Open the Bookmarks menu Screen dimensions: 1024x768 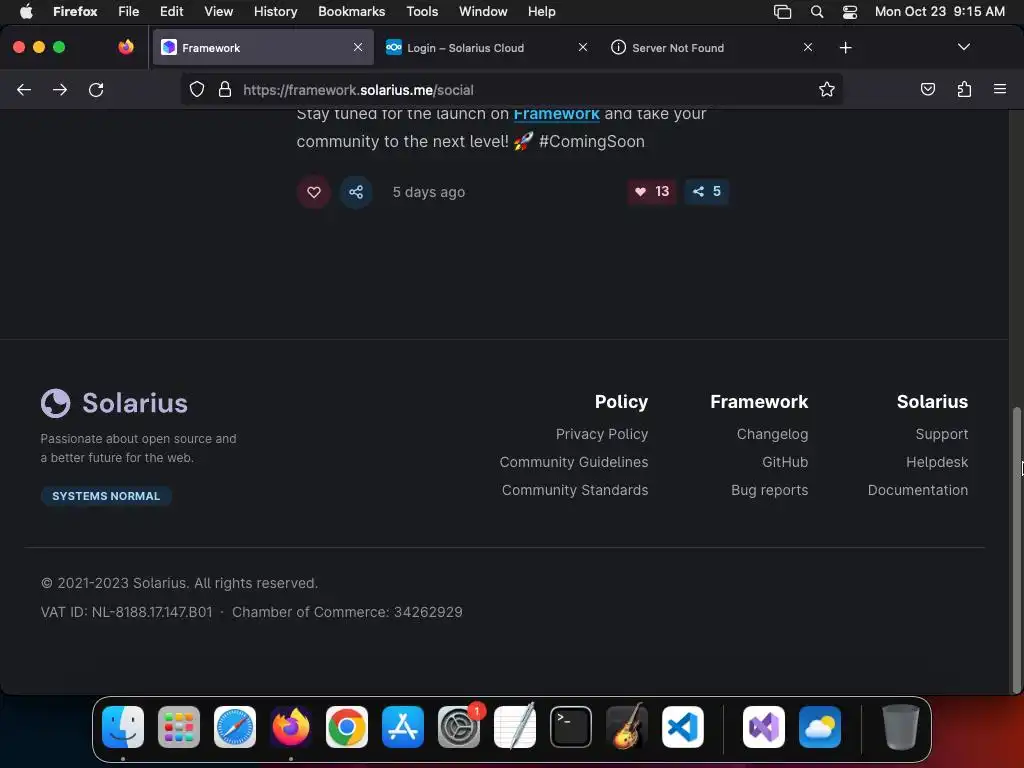click(351, 11)
